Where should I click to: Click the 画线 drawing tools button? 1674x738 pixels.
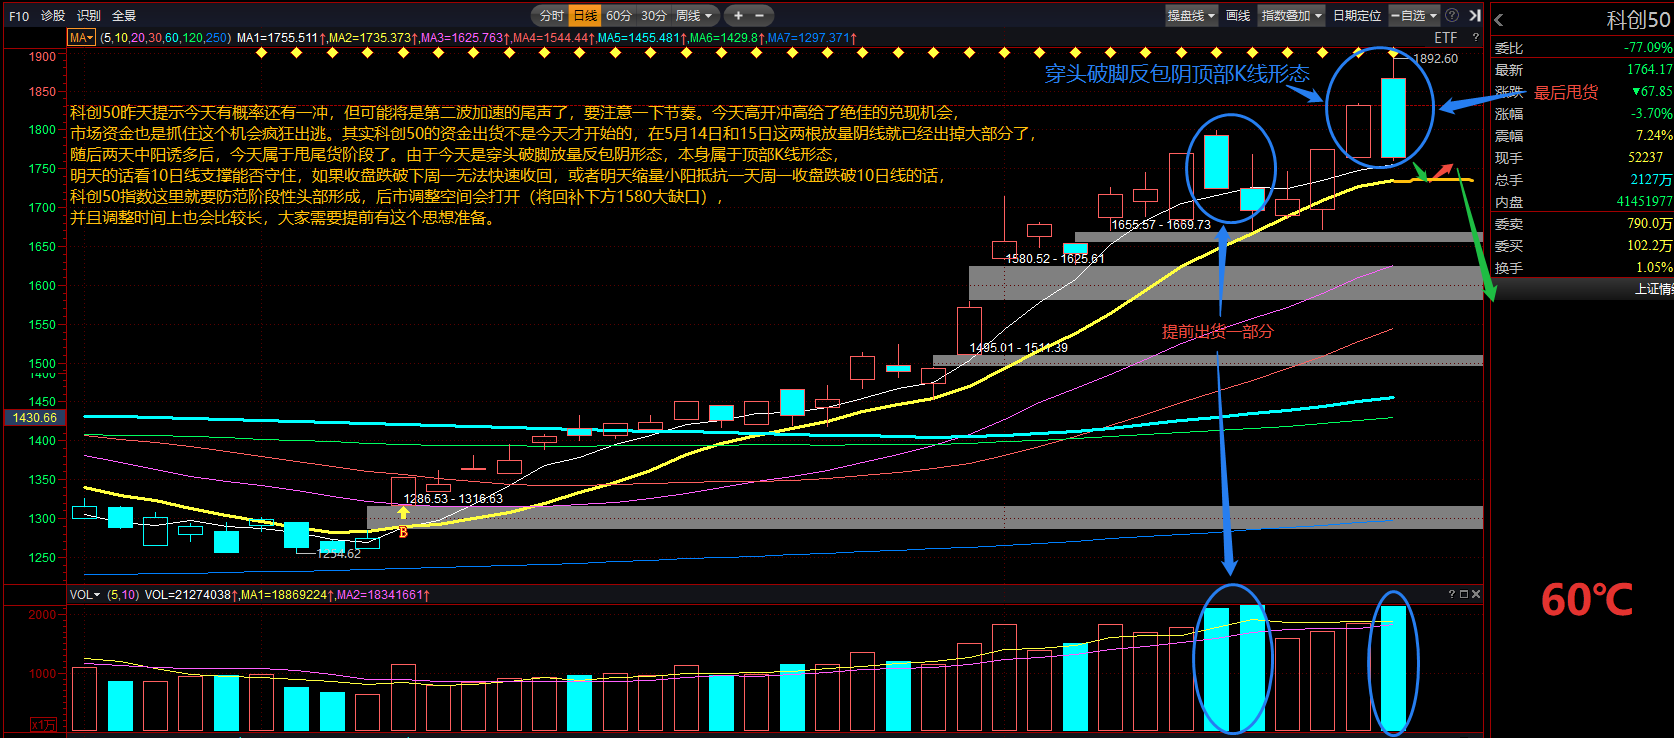click(x=1238, y=15)
